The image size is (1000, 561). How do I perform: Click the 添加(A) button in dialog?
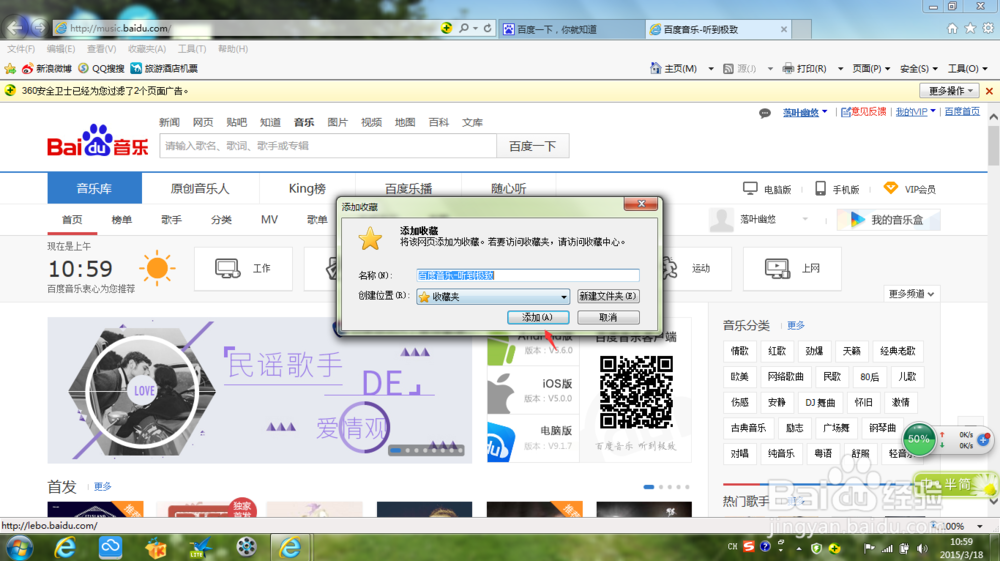538,317
